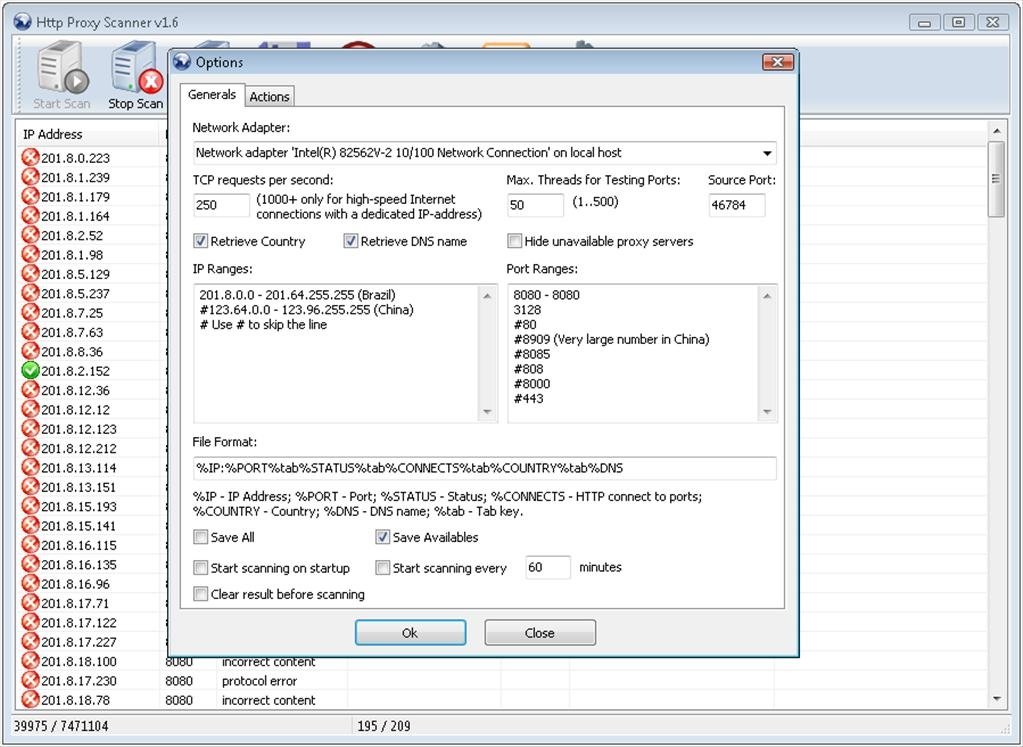The image size is (1023, 747).
Task: Enable Start scanning on startup
Action: point(200,568)
